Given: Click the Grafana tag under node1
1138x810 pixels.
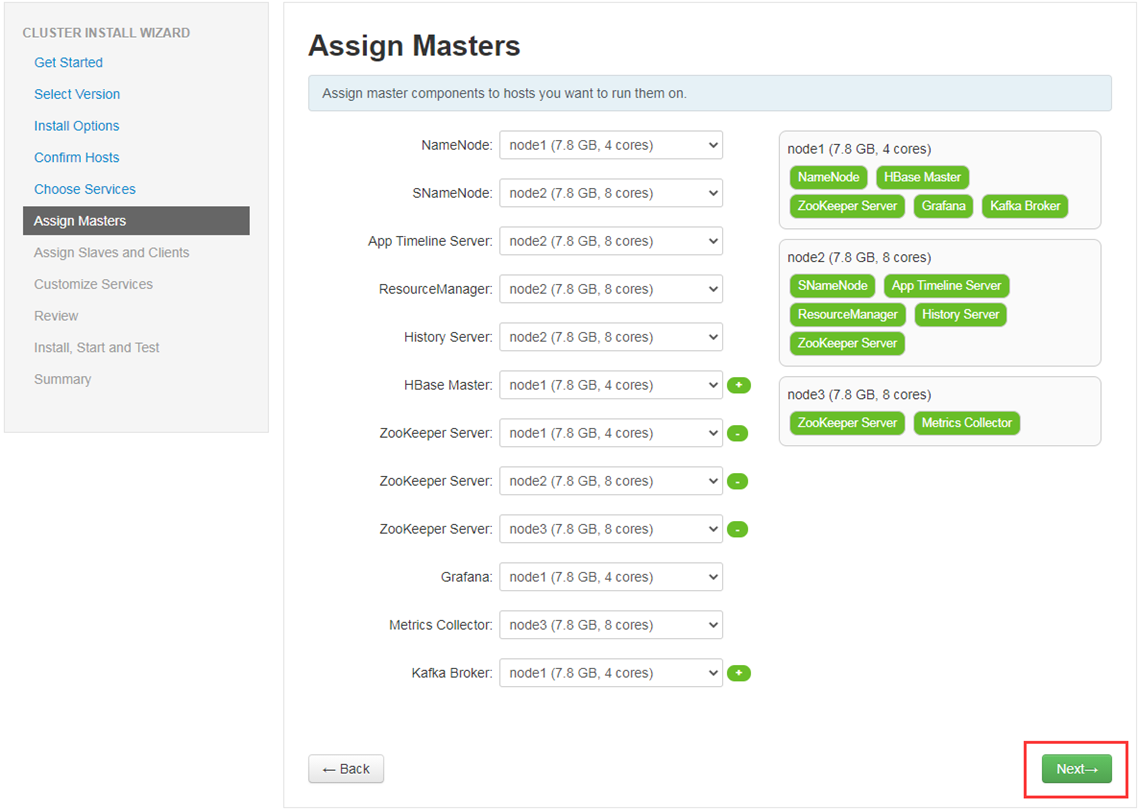Looking at the screenshot, I should pos(943,206).
